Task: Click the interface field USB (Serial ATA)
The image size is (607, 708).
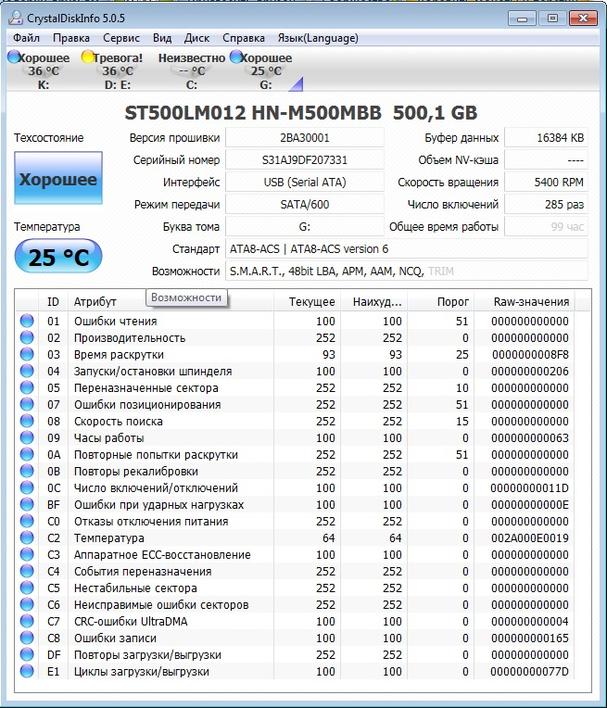Action: [x=305, y=182]
